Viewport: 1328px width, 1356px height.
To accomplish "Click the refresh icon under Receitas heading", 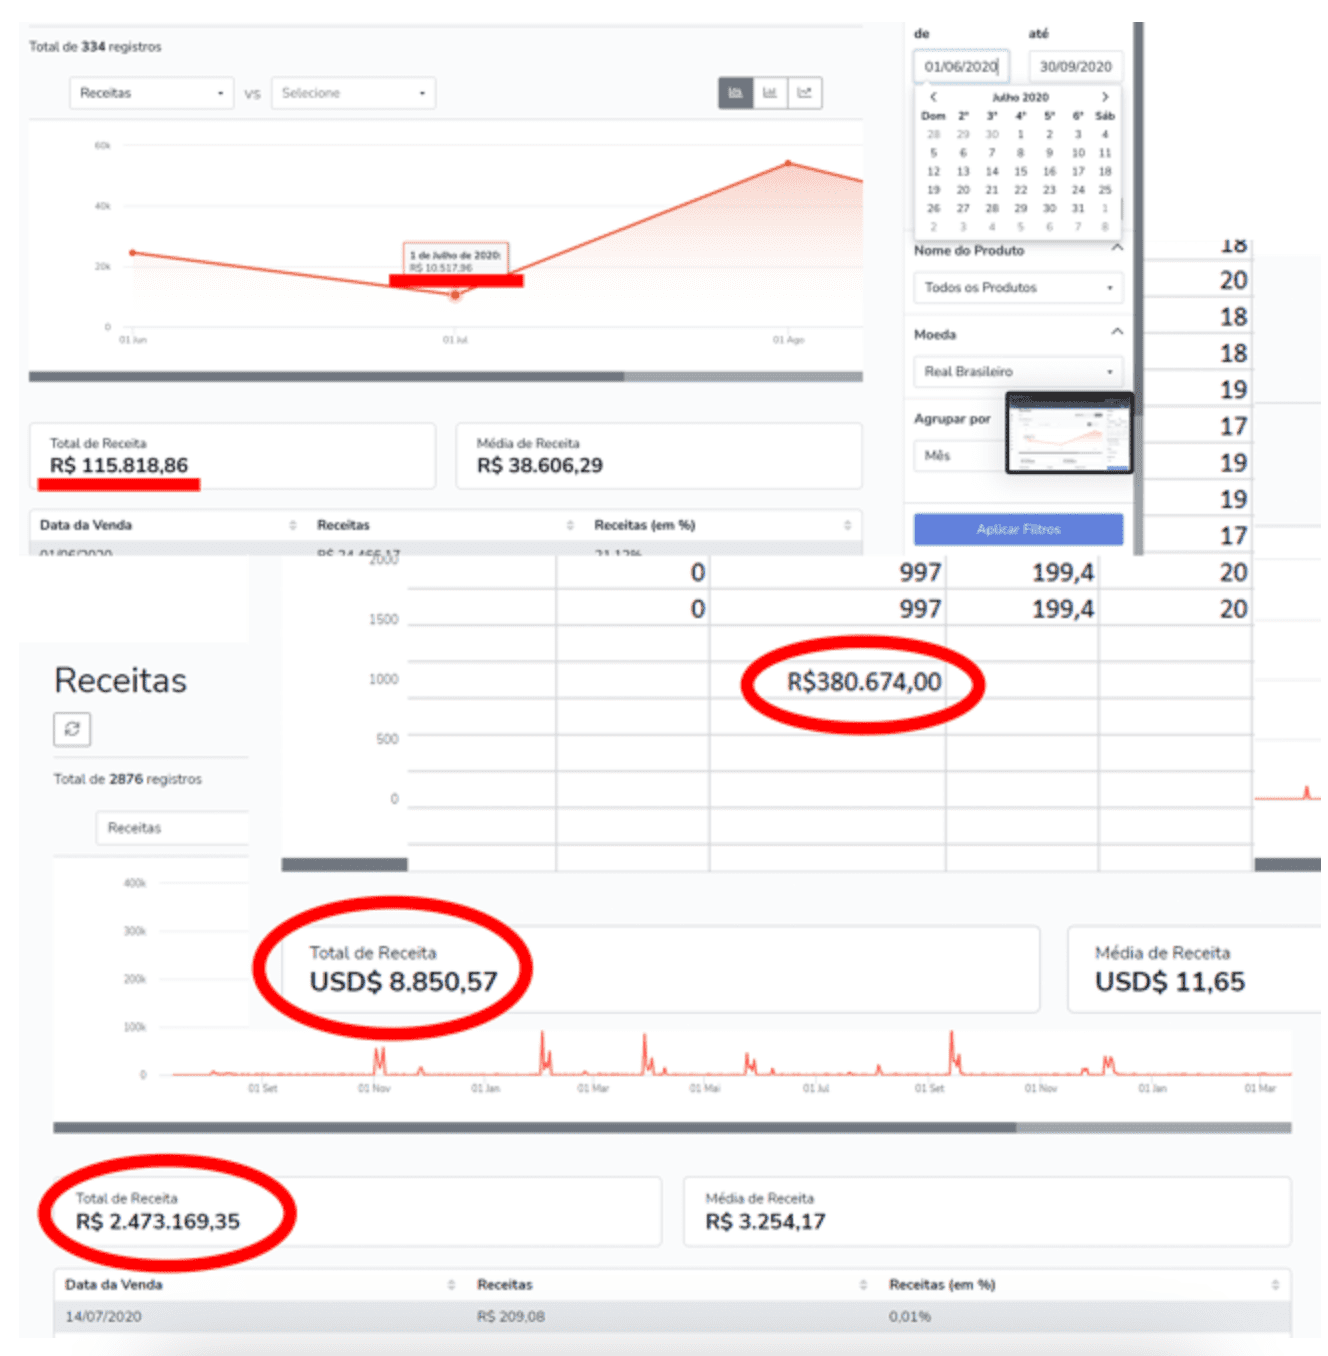I will [72, 729].
